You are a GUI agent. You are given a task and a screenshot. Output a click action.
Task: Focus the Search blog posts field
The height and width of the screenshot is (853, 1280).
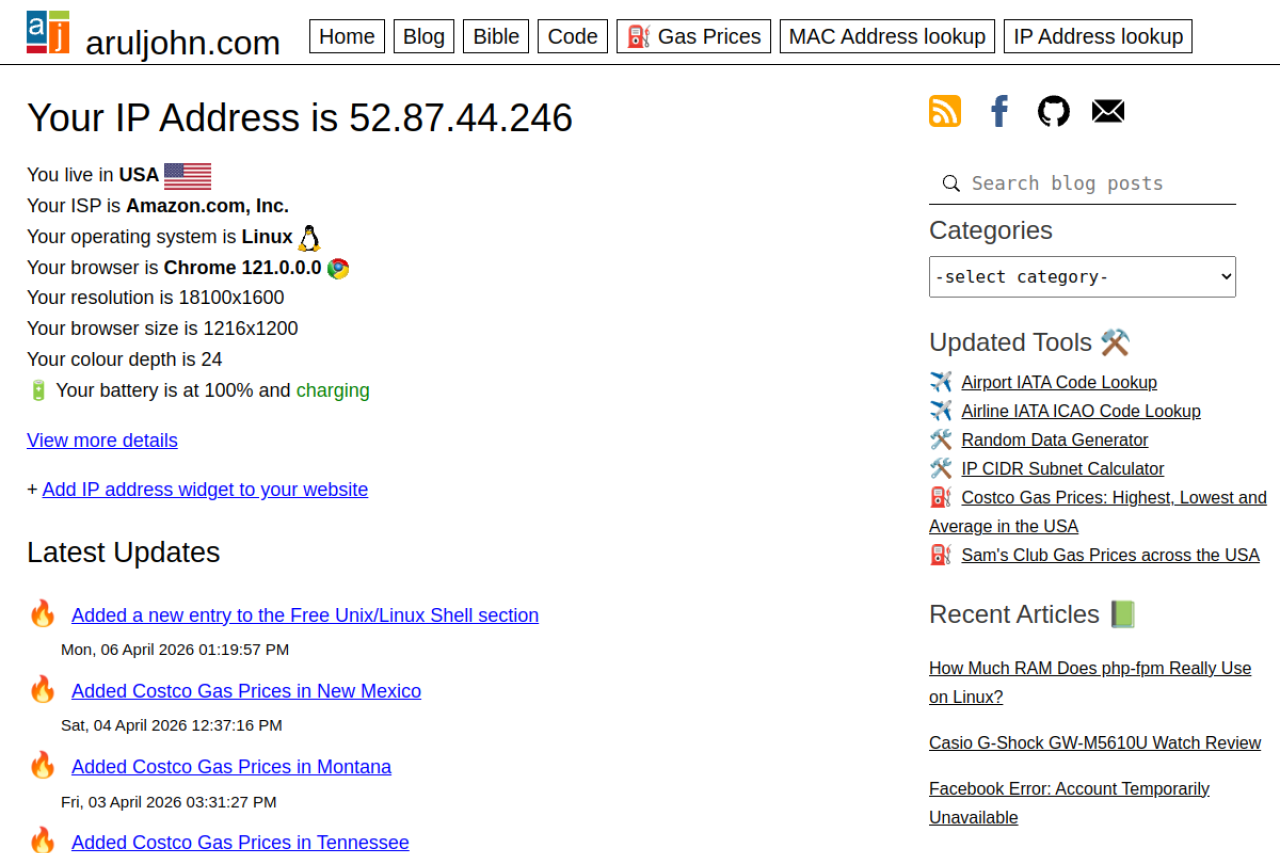[1097, 183]
